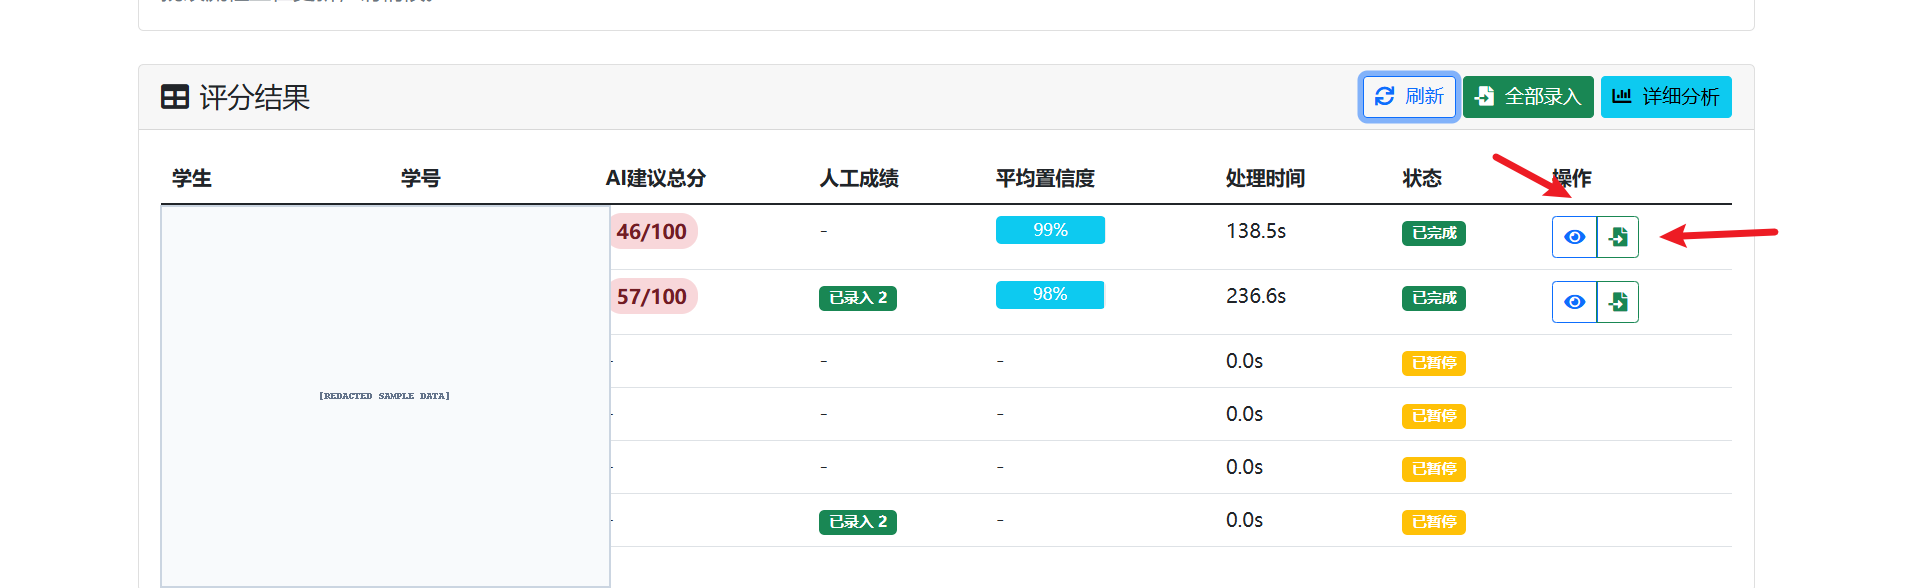Click 已录入 2 badge in the last row
This screenshot has height=588, width=1921.
858,522
